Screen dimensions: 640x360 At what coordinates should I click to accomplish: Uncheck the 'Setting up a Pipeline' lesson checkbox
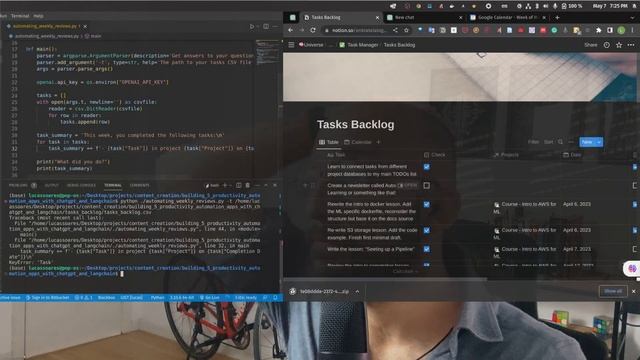tap(427, 249)
